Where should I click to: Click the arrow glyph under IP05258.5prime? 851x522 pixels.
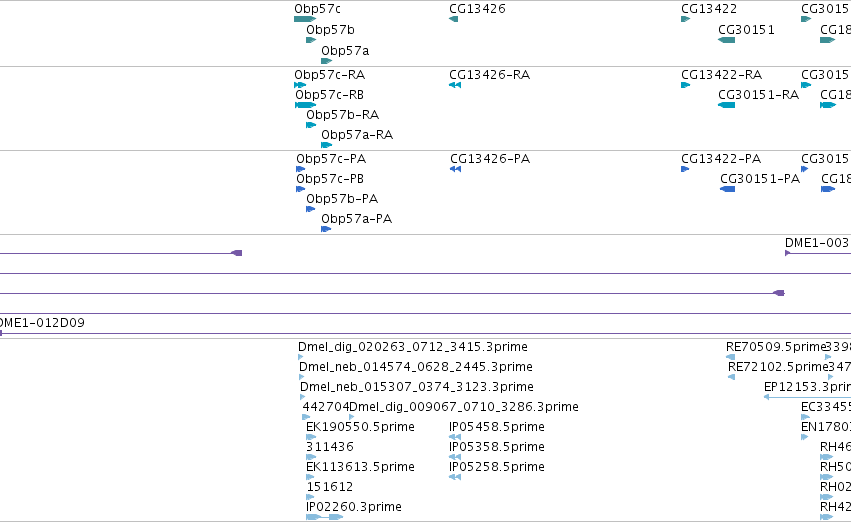(455, 477)
